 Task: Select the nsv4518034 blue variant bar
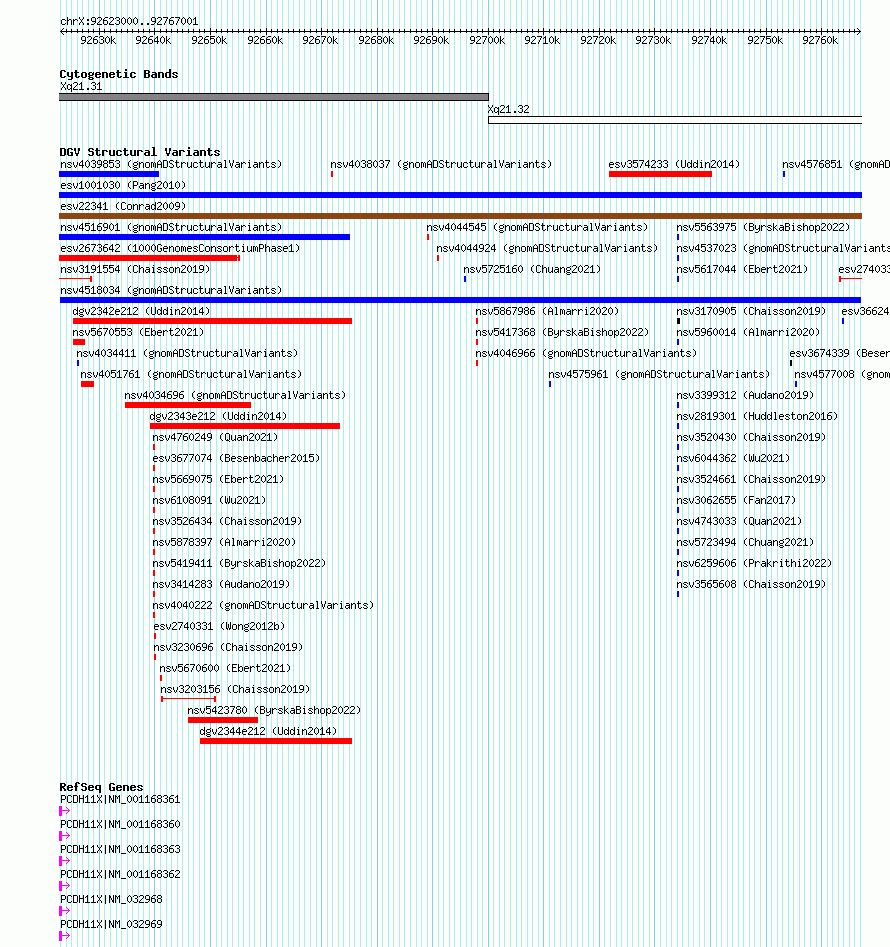[x=460, y=300]
